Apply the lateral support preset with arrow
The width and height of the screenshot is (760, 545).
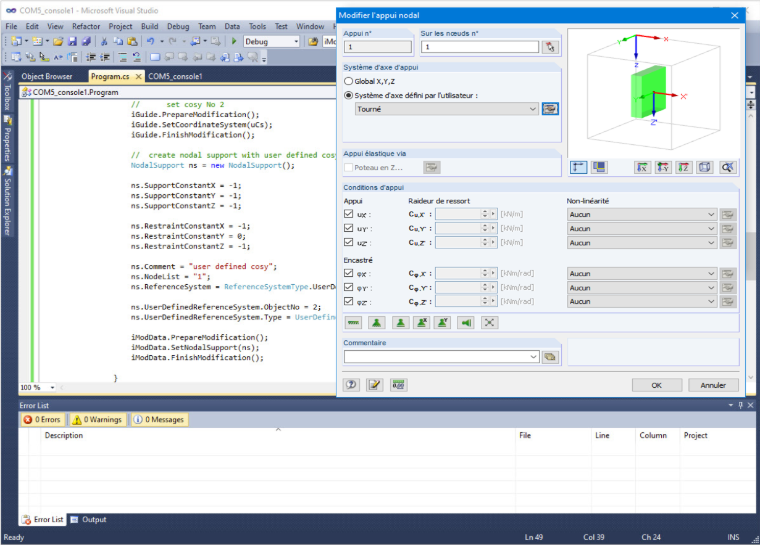[466, 323]
